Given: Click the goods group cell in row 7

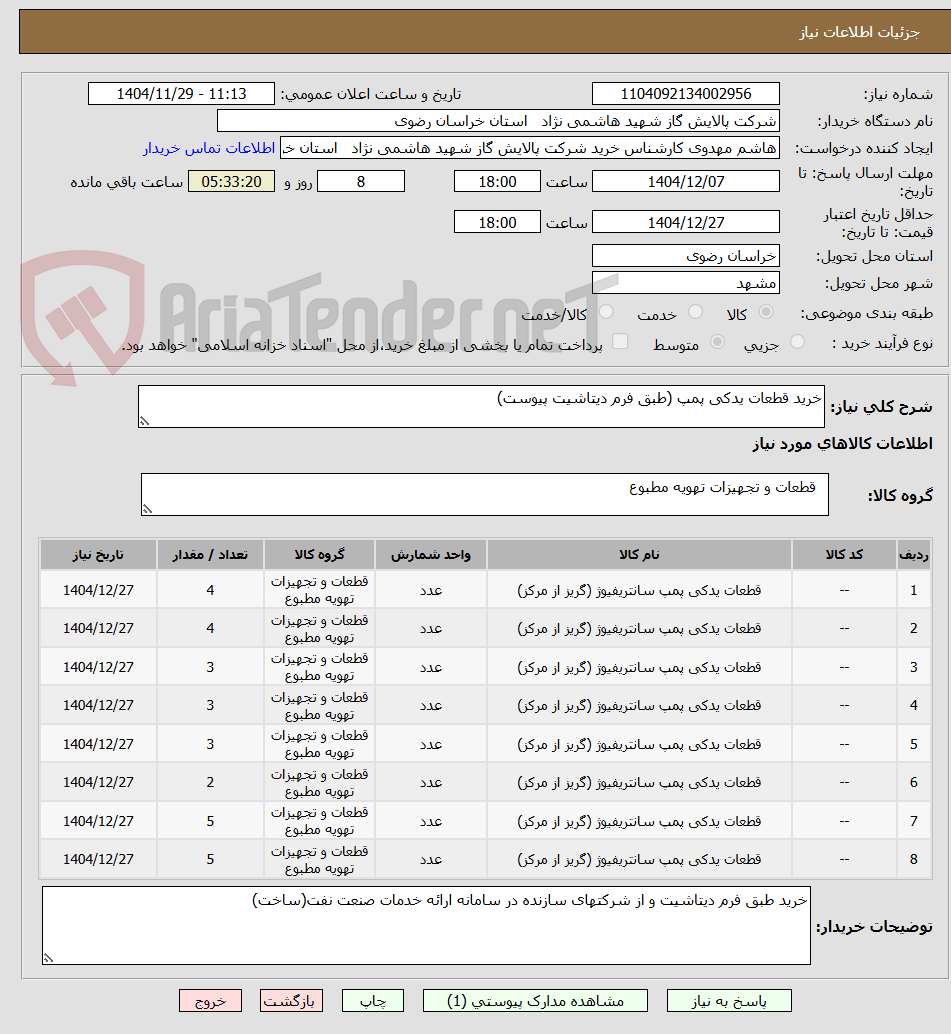Looking at the screenshot, I should (x=319, y=821).
